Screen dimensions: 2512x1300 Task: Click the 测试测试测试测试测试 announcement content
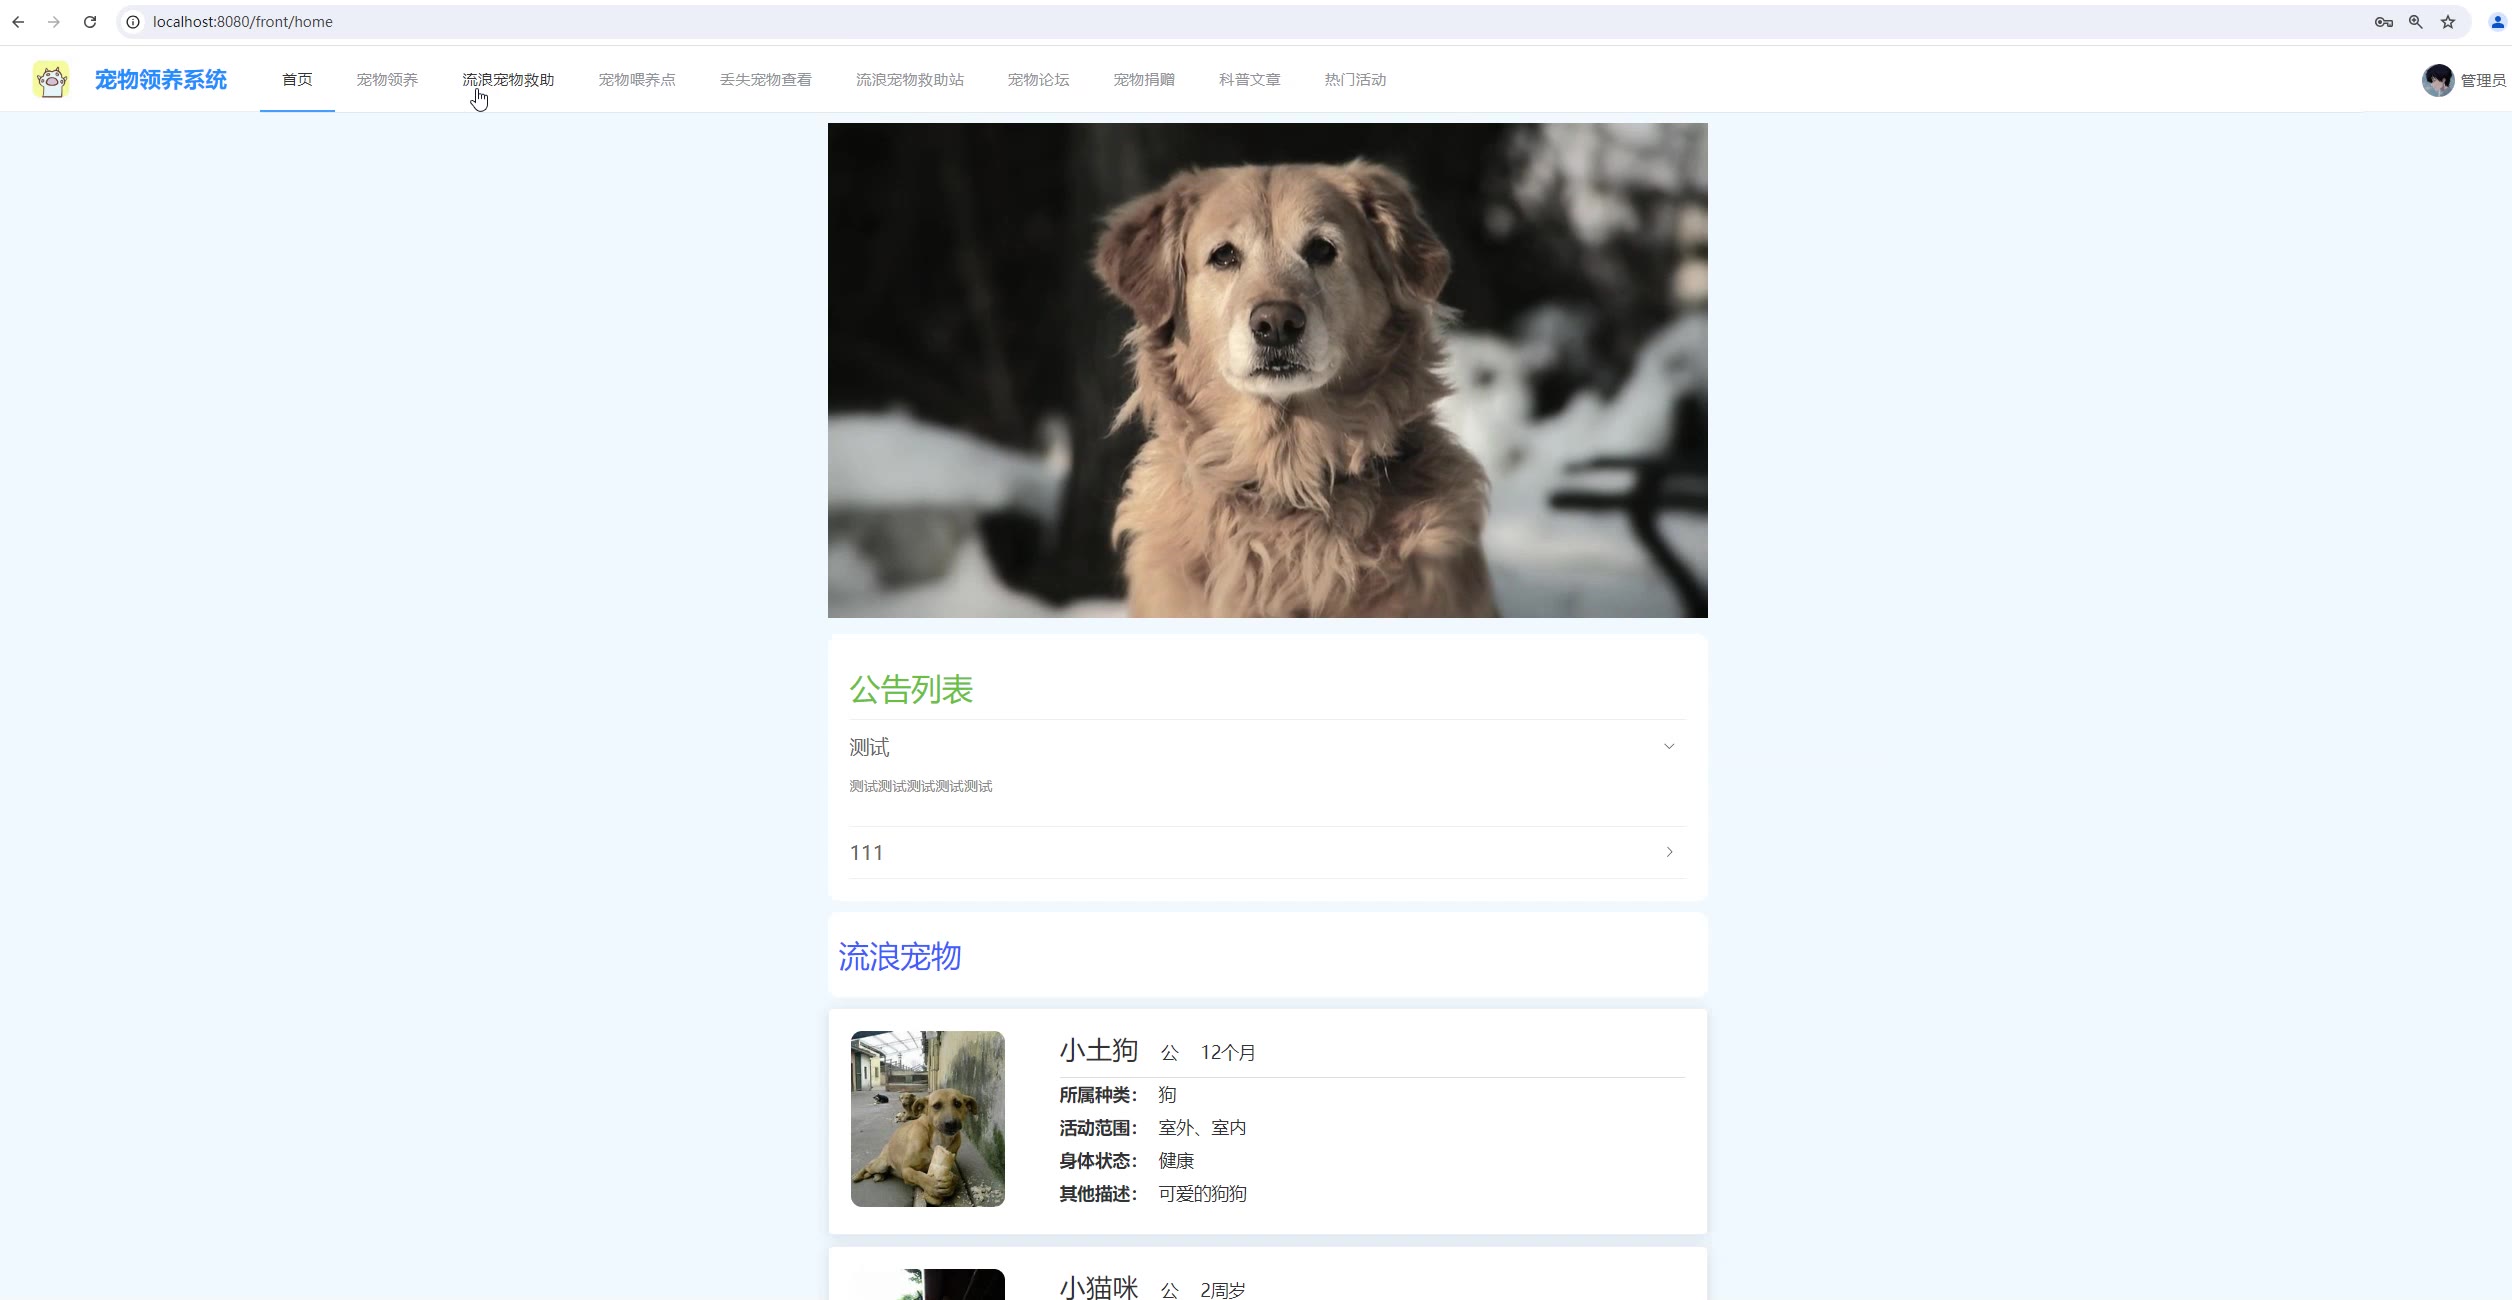tap(921, 786)
